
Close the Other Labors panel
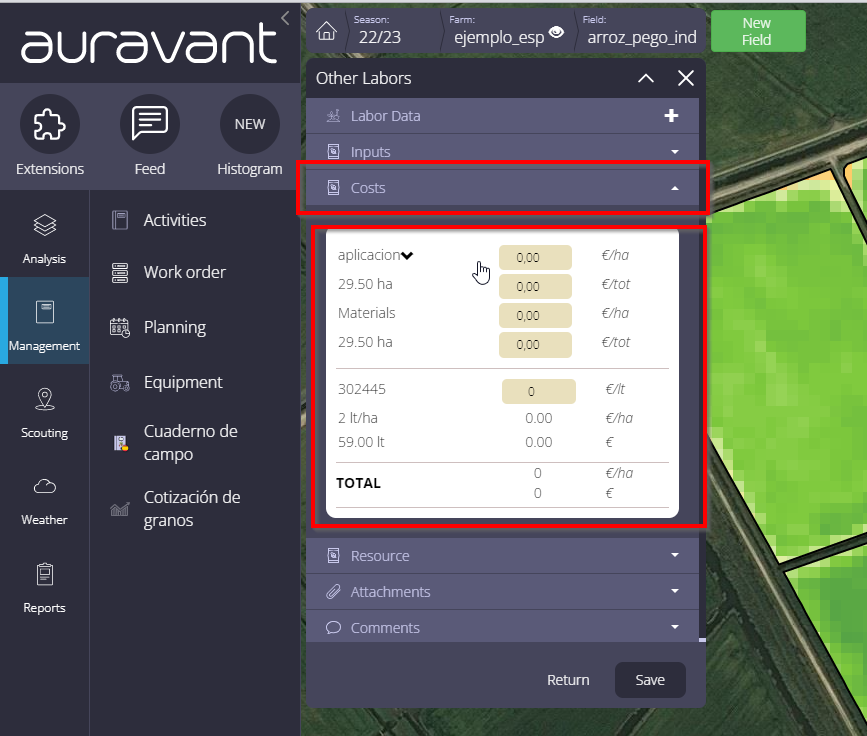[x=686, y=79]
